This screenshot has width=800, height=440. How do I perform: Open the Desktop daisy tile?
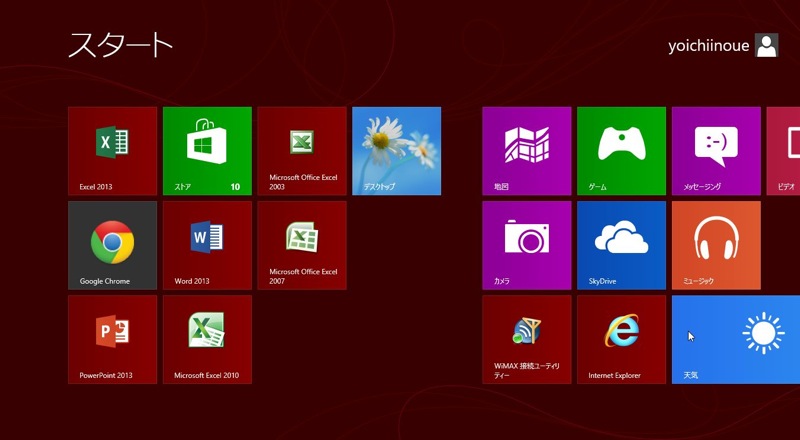click(396, 151)
